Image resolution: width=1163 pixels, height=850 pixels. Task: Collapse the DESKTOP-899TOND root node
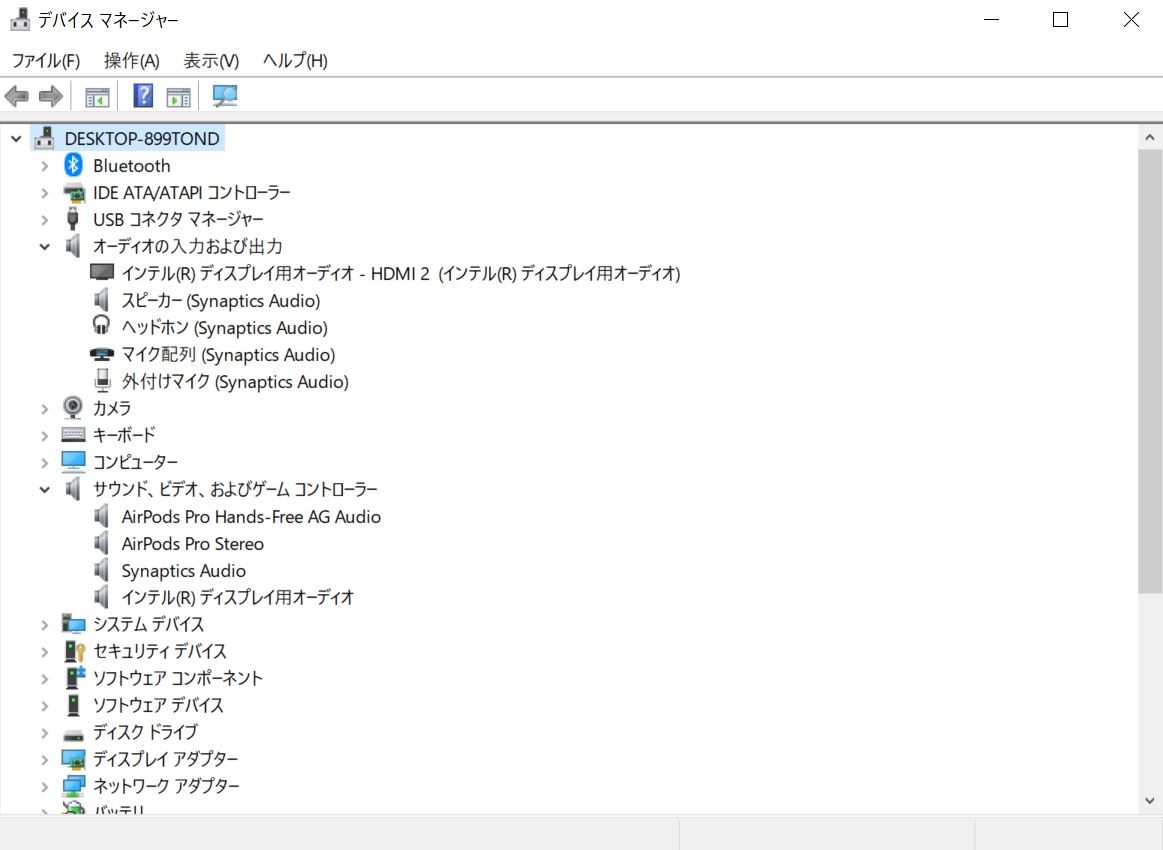click(16, 139)
